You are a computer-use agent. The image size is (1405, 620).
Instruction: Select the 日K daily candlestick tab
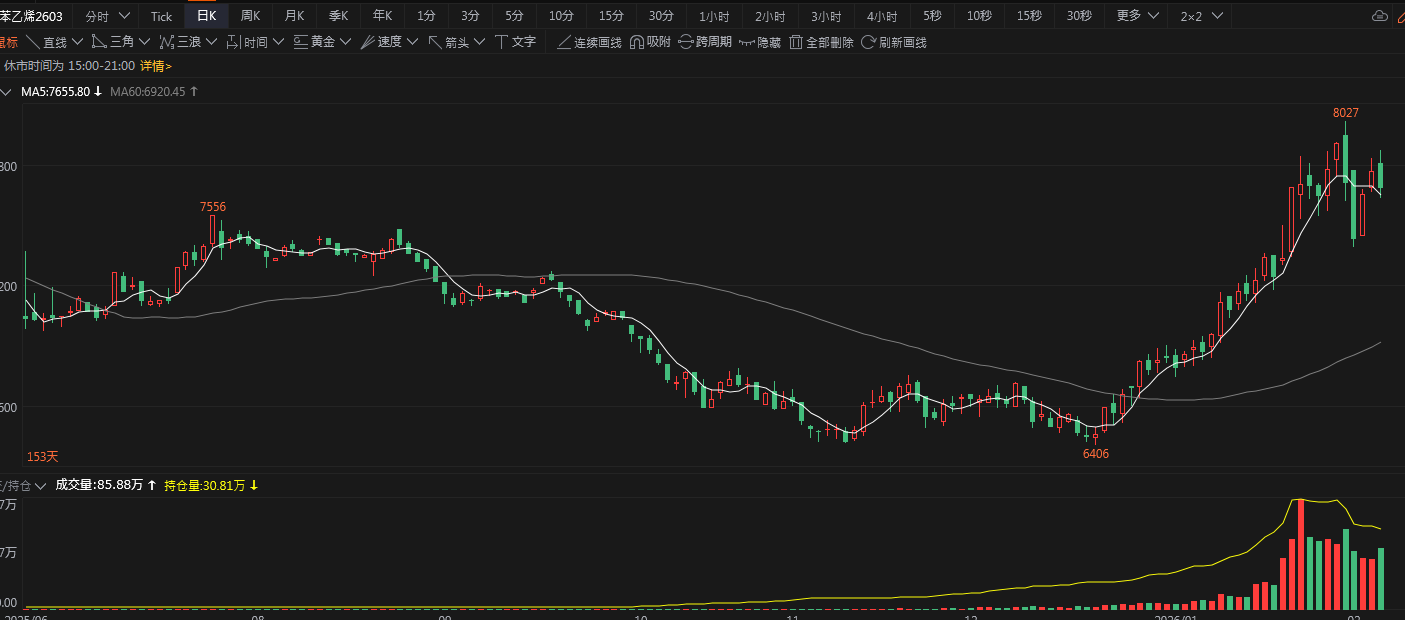(x=207, y=16)
